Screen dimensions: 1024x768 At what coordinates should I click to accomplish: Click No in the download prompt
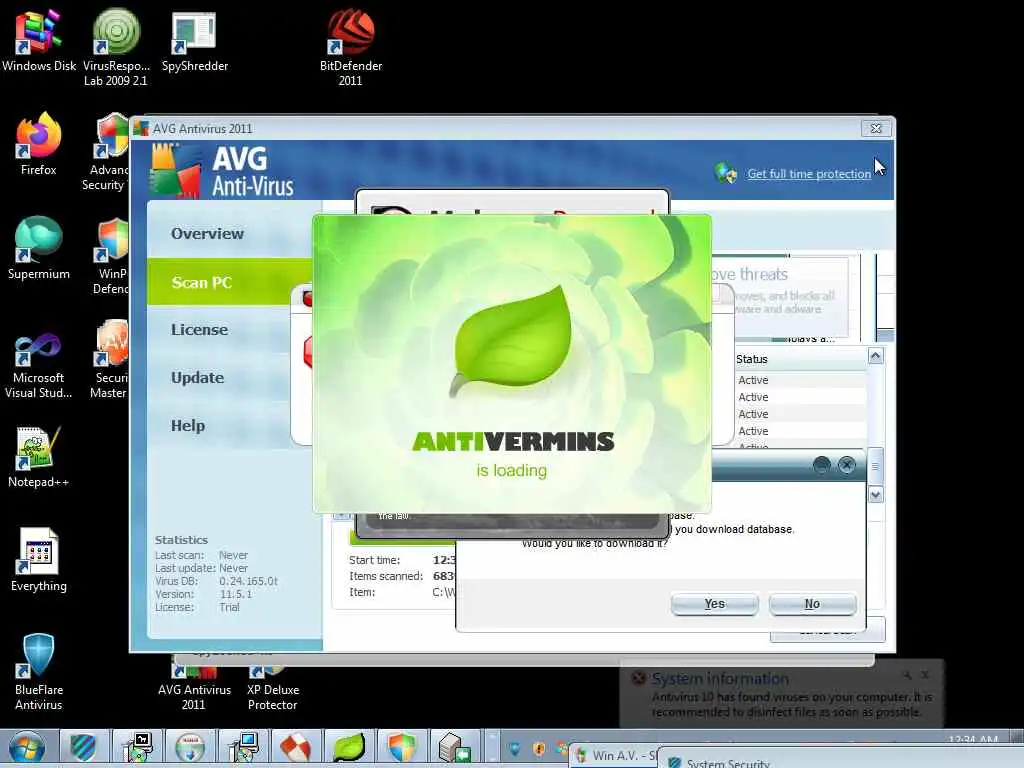coord(812,604)
